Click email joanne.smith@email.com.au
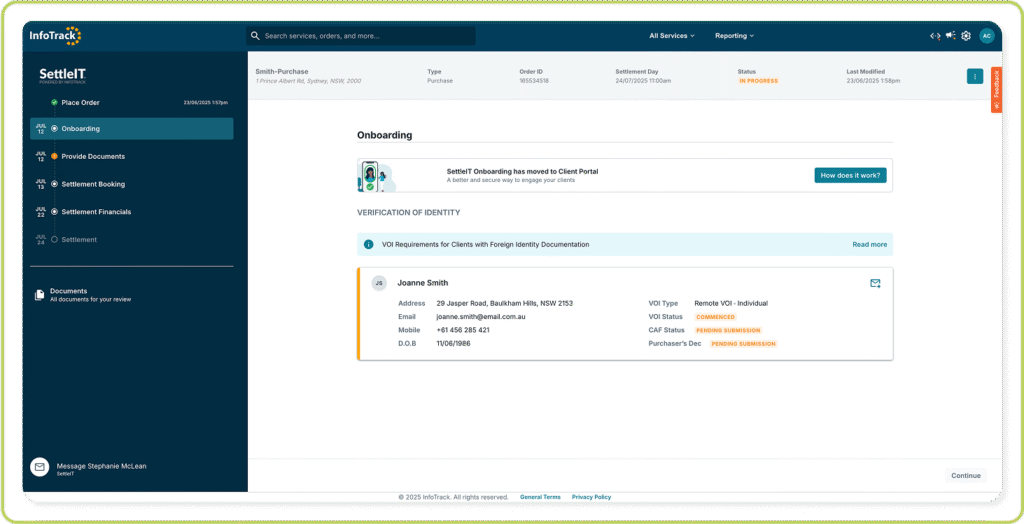1024x524 pixels. [x=481, y=317]
